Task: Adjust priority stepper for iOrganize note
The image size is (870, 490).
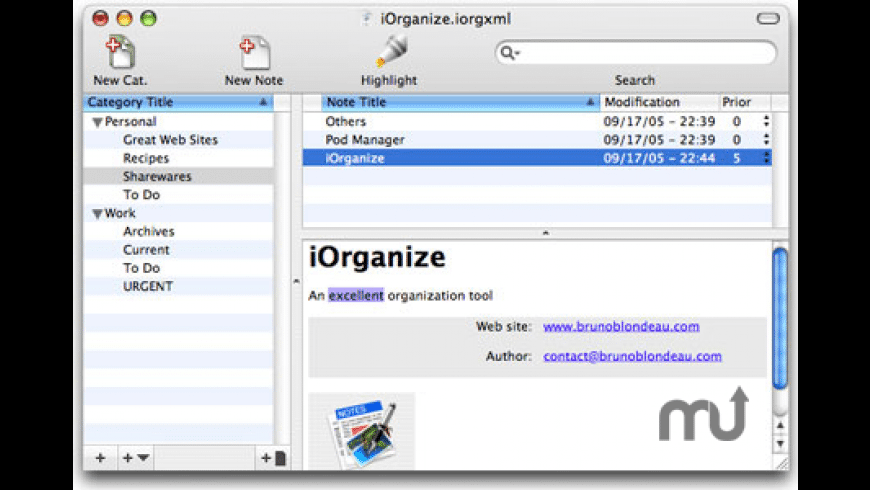Action: pyautogui.click(x=766, y=158)
